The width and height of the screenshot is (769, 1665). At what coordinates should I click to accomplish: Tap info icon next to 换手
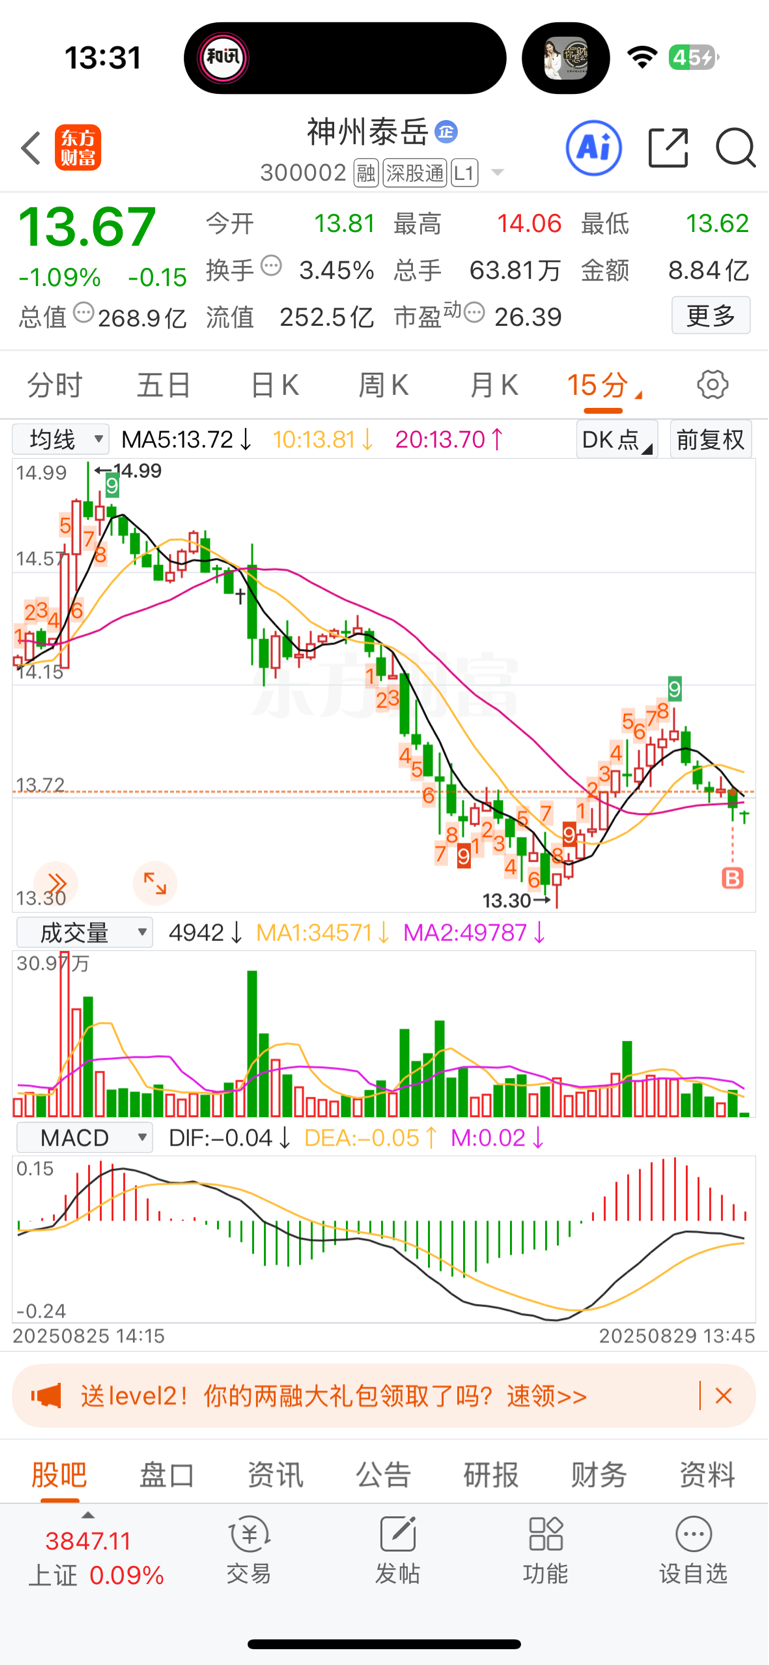271,266
